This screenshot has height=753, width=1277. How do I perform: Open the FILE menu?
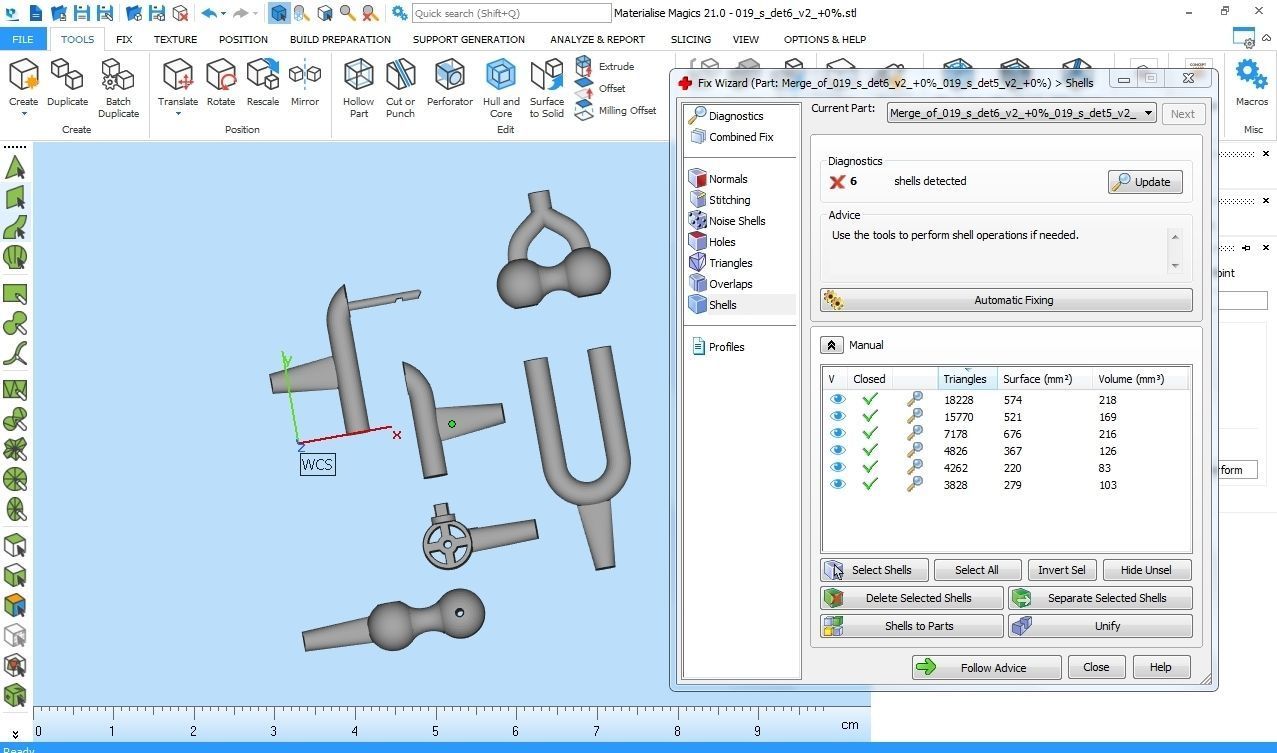pyautogui.click(x=22, y=39)
